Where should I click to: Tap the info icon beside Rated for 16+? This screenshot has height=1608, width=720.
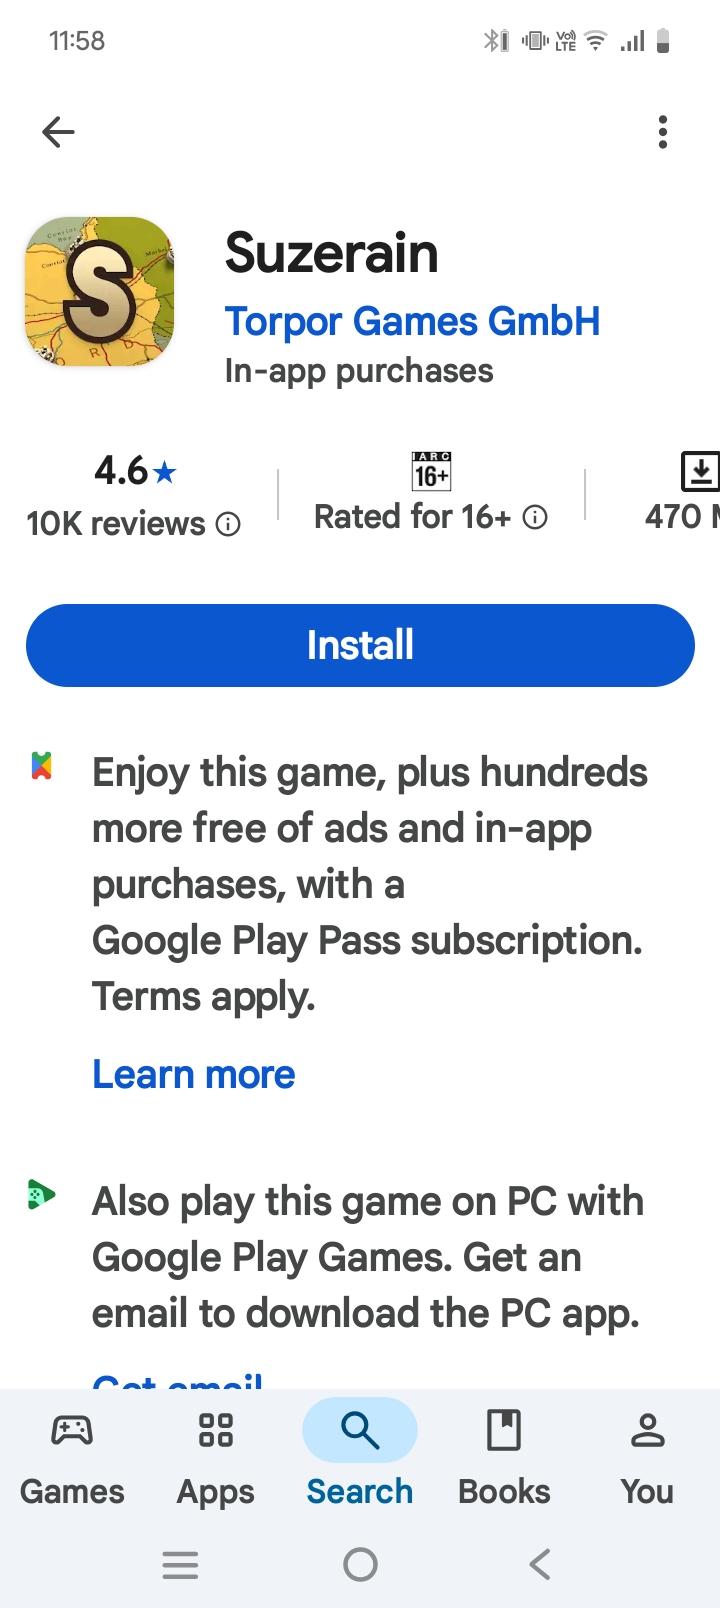536,517
